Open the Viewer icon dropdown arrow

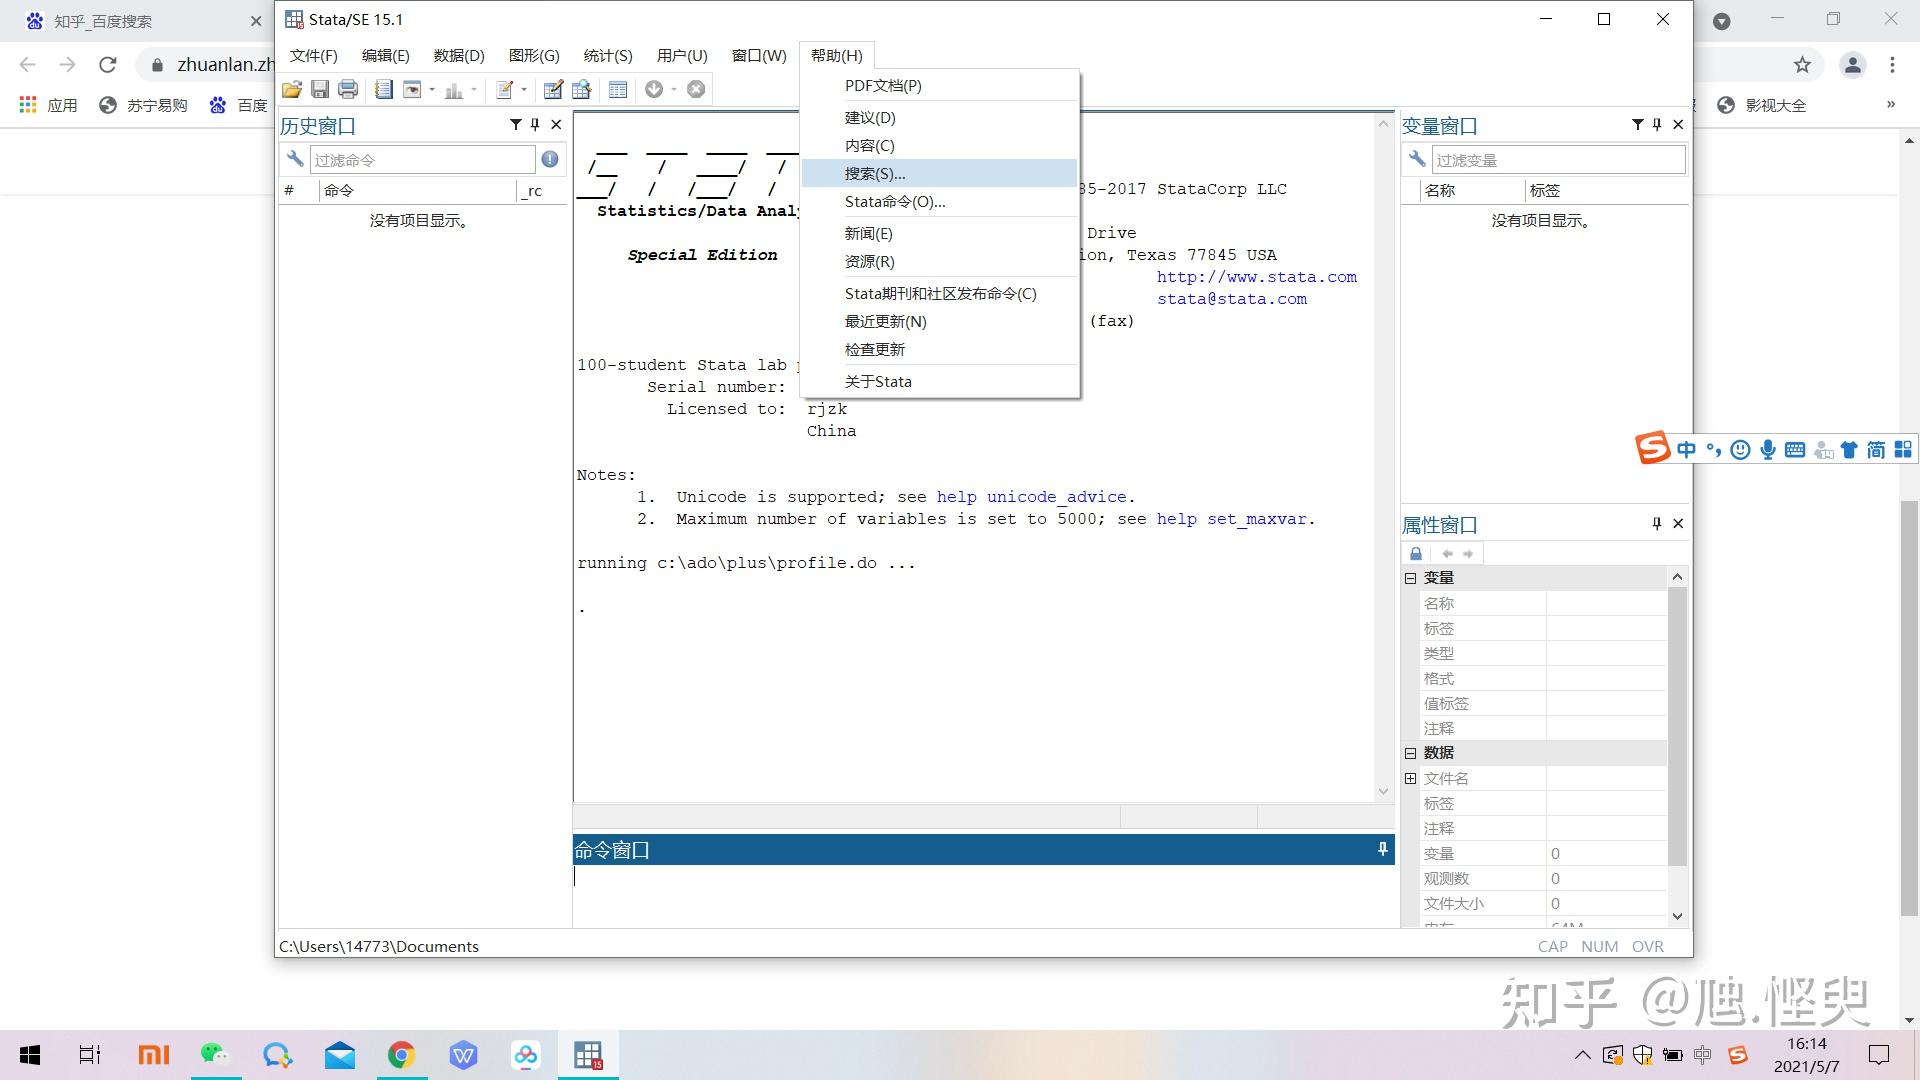[x=432, y=90]
